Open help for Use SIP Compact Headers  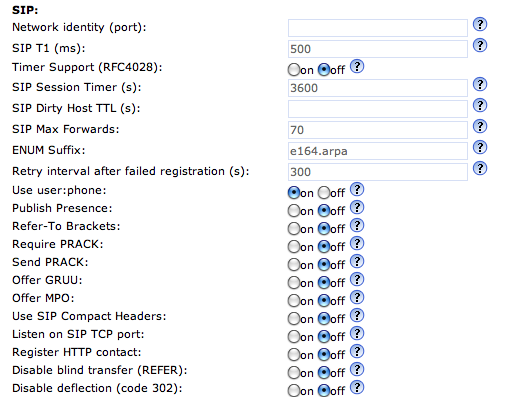(x=357, y=315)
